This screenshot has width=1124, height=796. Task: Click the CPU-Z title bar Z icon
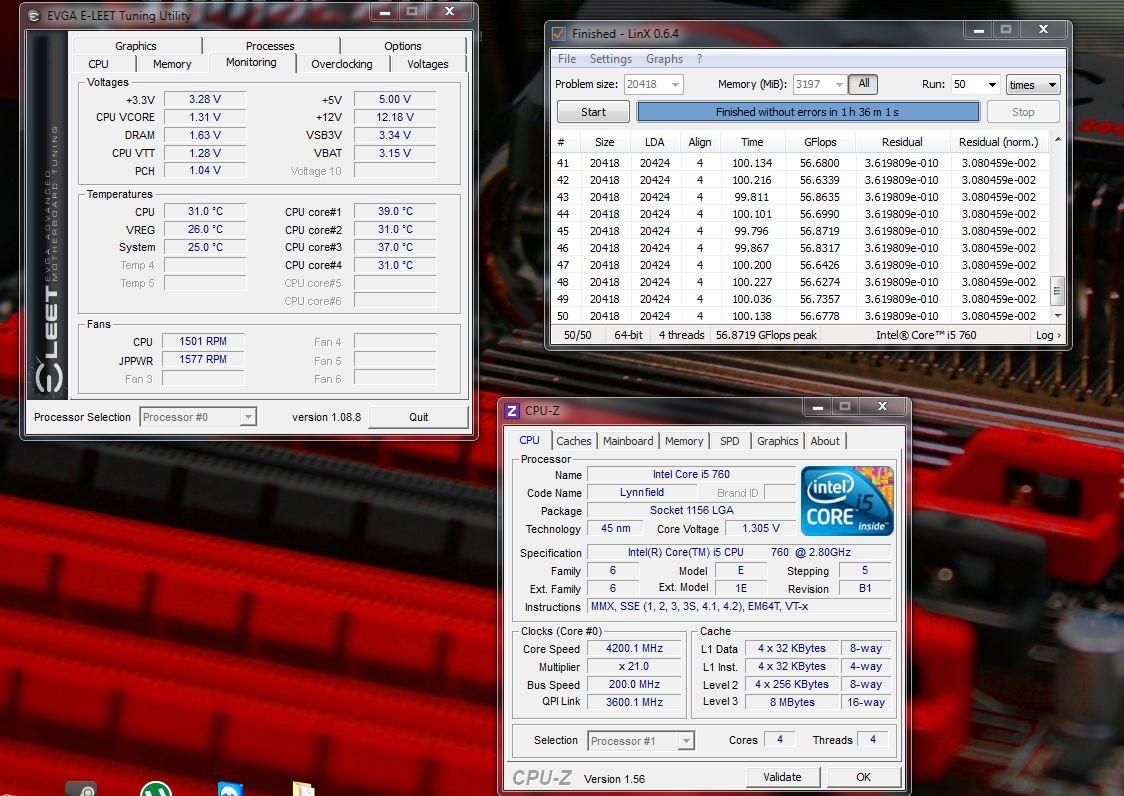tap(512, 410)
